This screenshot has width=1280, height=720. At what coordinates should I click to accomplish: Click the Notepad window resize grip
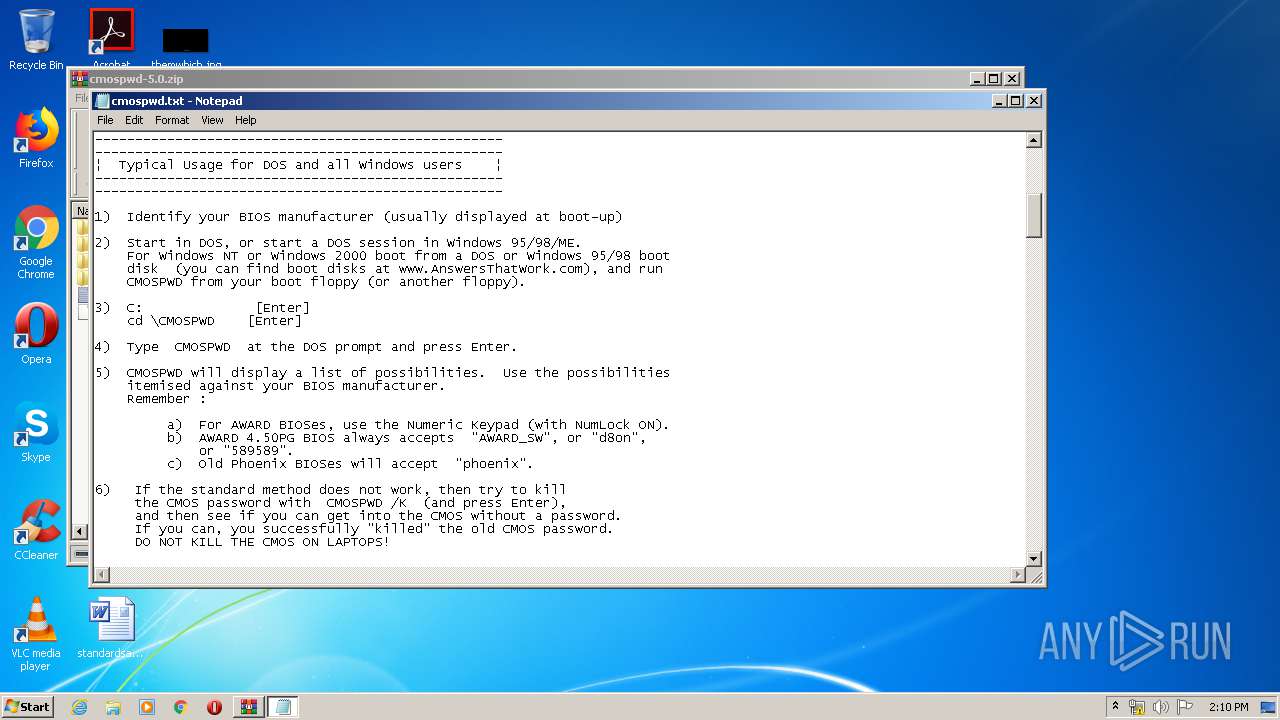coord(1036,576)
